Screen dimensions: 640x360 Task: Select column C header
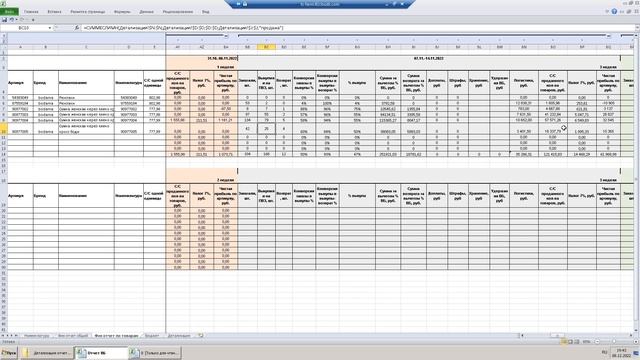pyautogui.click(x=86, y=47)
